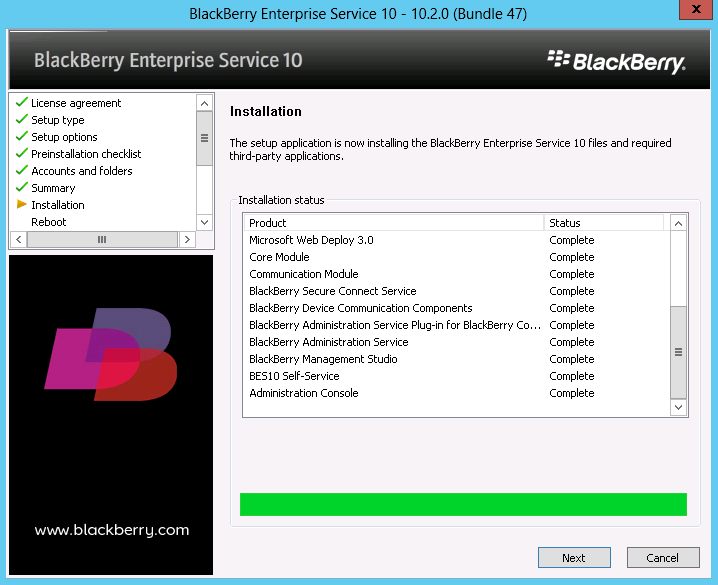The height and width of the screenshot is (585, 718).
Task: Select License agreement step
Action: click(x=76, y=103)
